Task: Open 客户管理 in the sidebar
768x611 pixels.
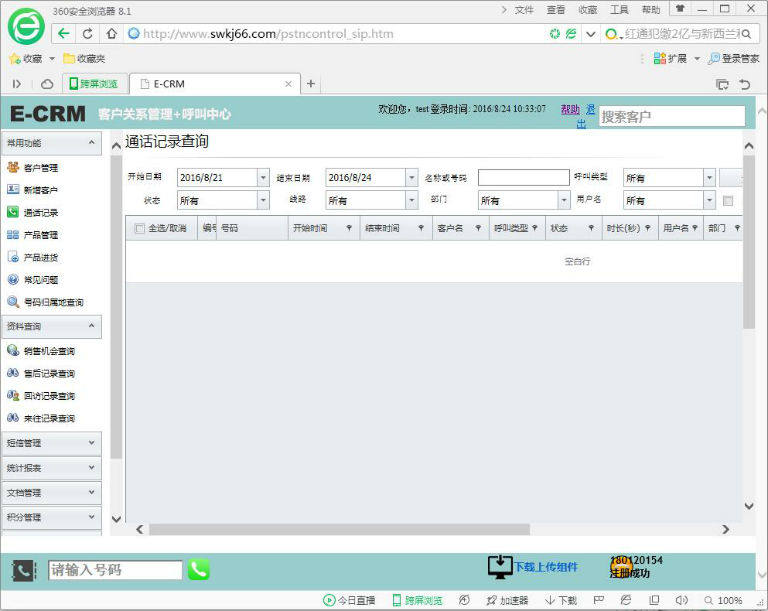Action: (40, 168)
